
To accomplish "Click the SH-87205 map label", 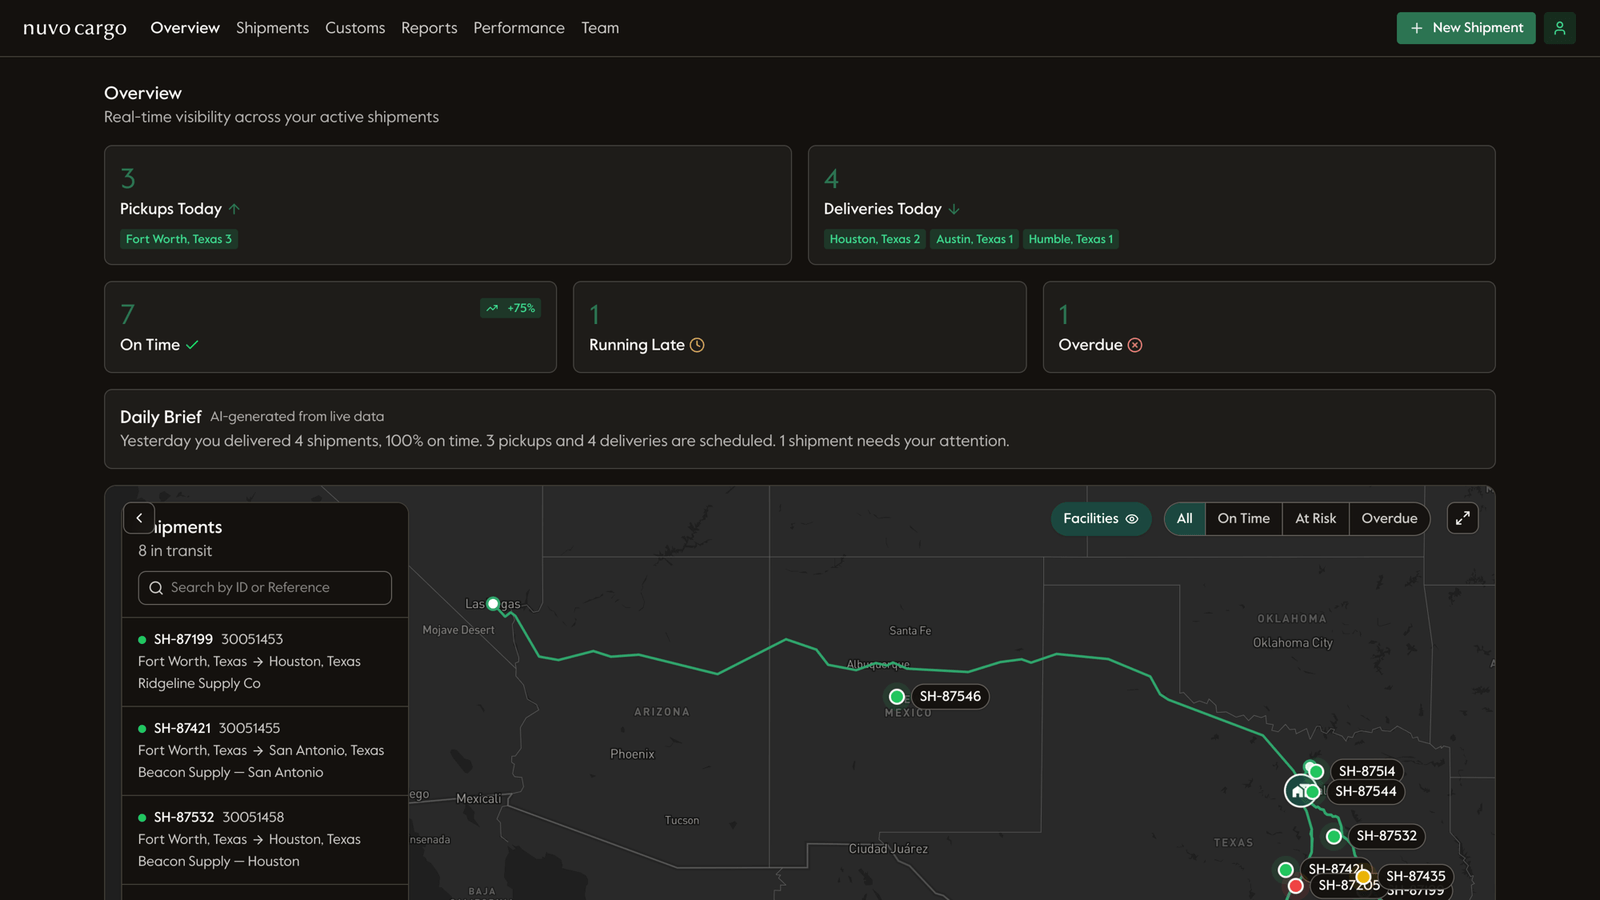I will point(1348,886).
